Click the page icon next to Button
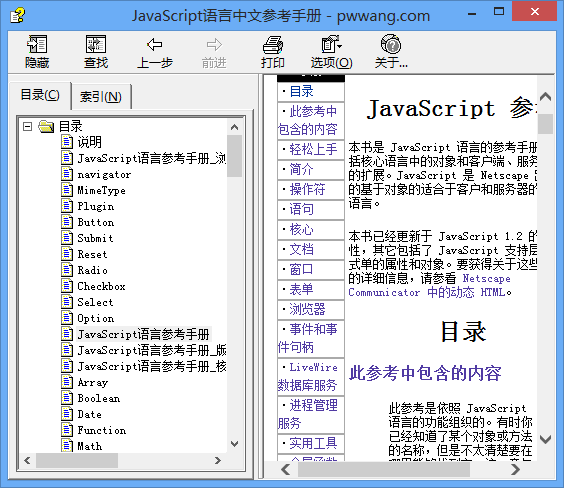The width and height of the screenshot is (564, 488). coord(67,222)
